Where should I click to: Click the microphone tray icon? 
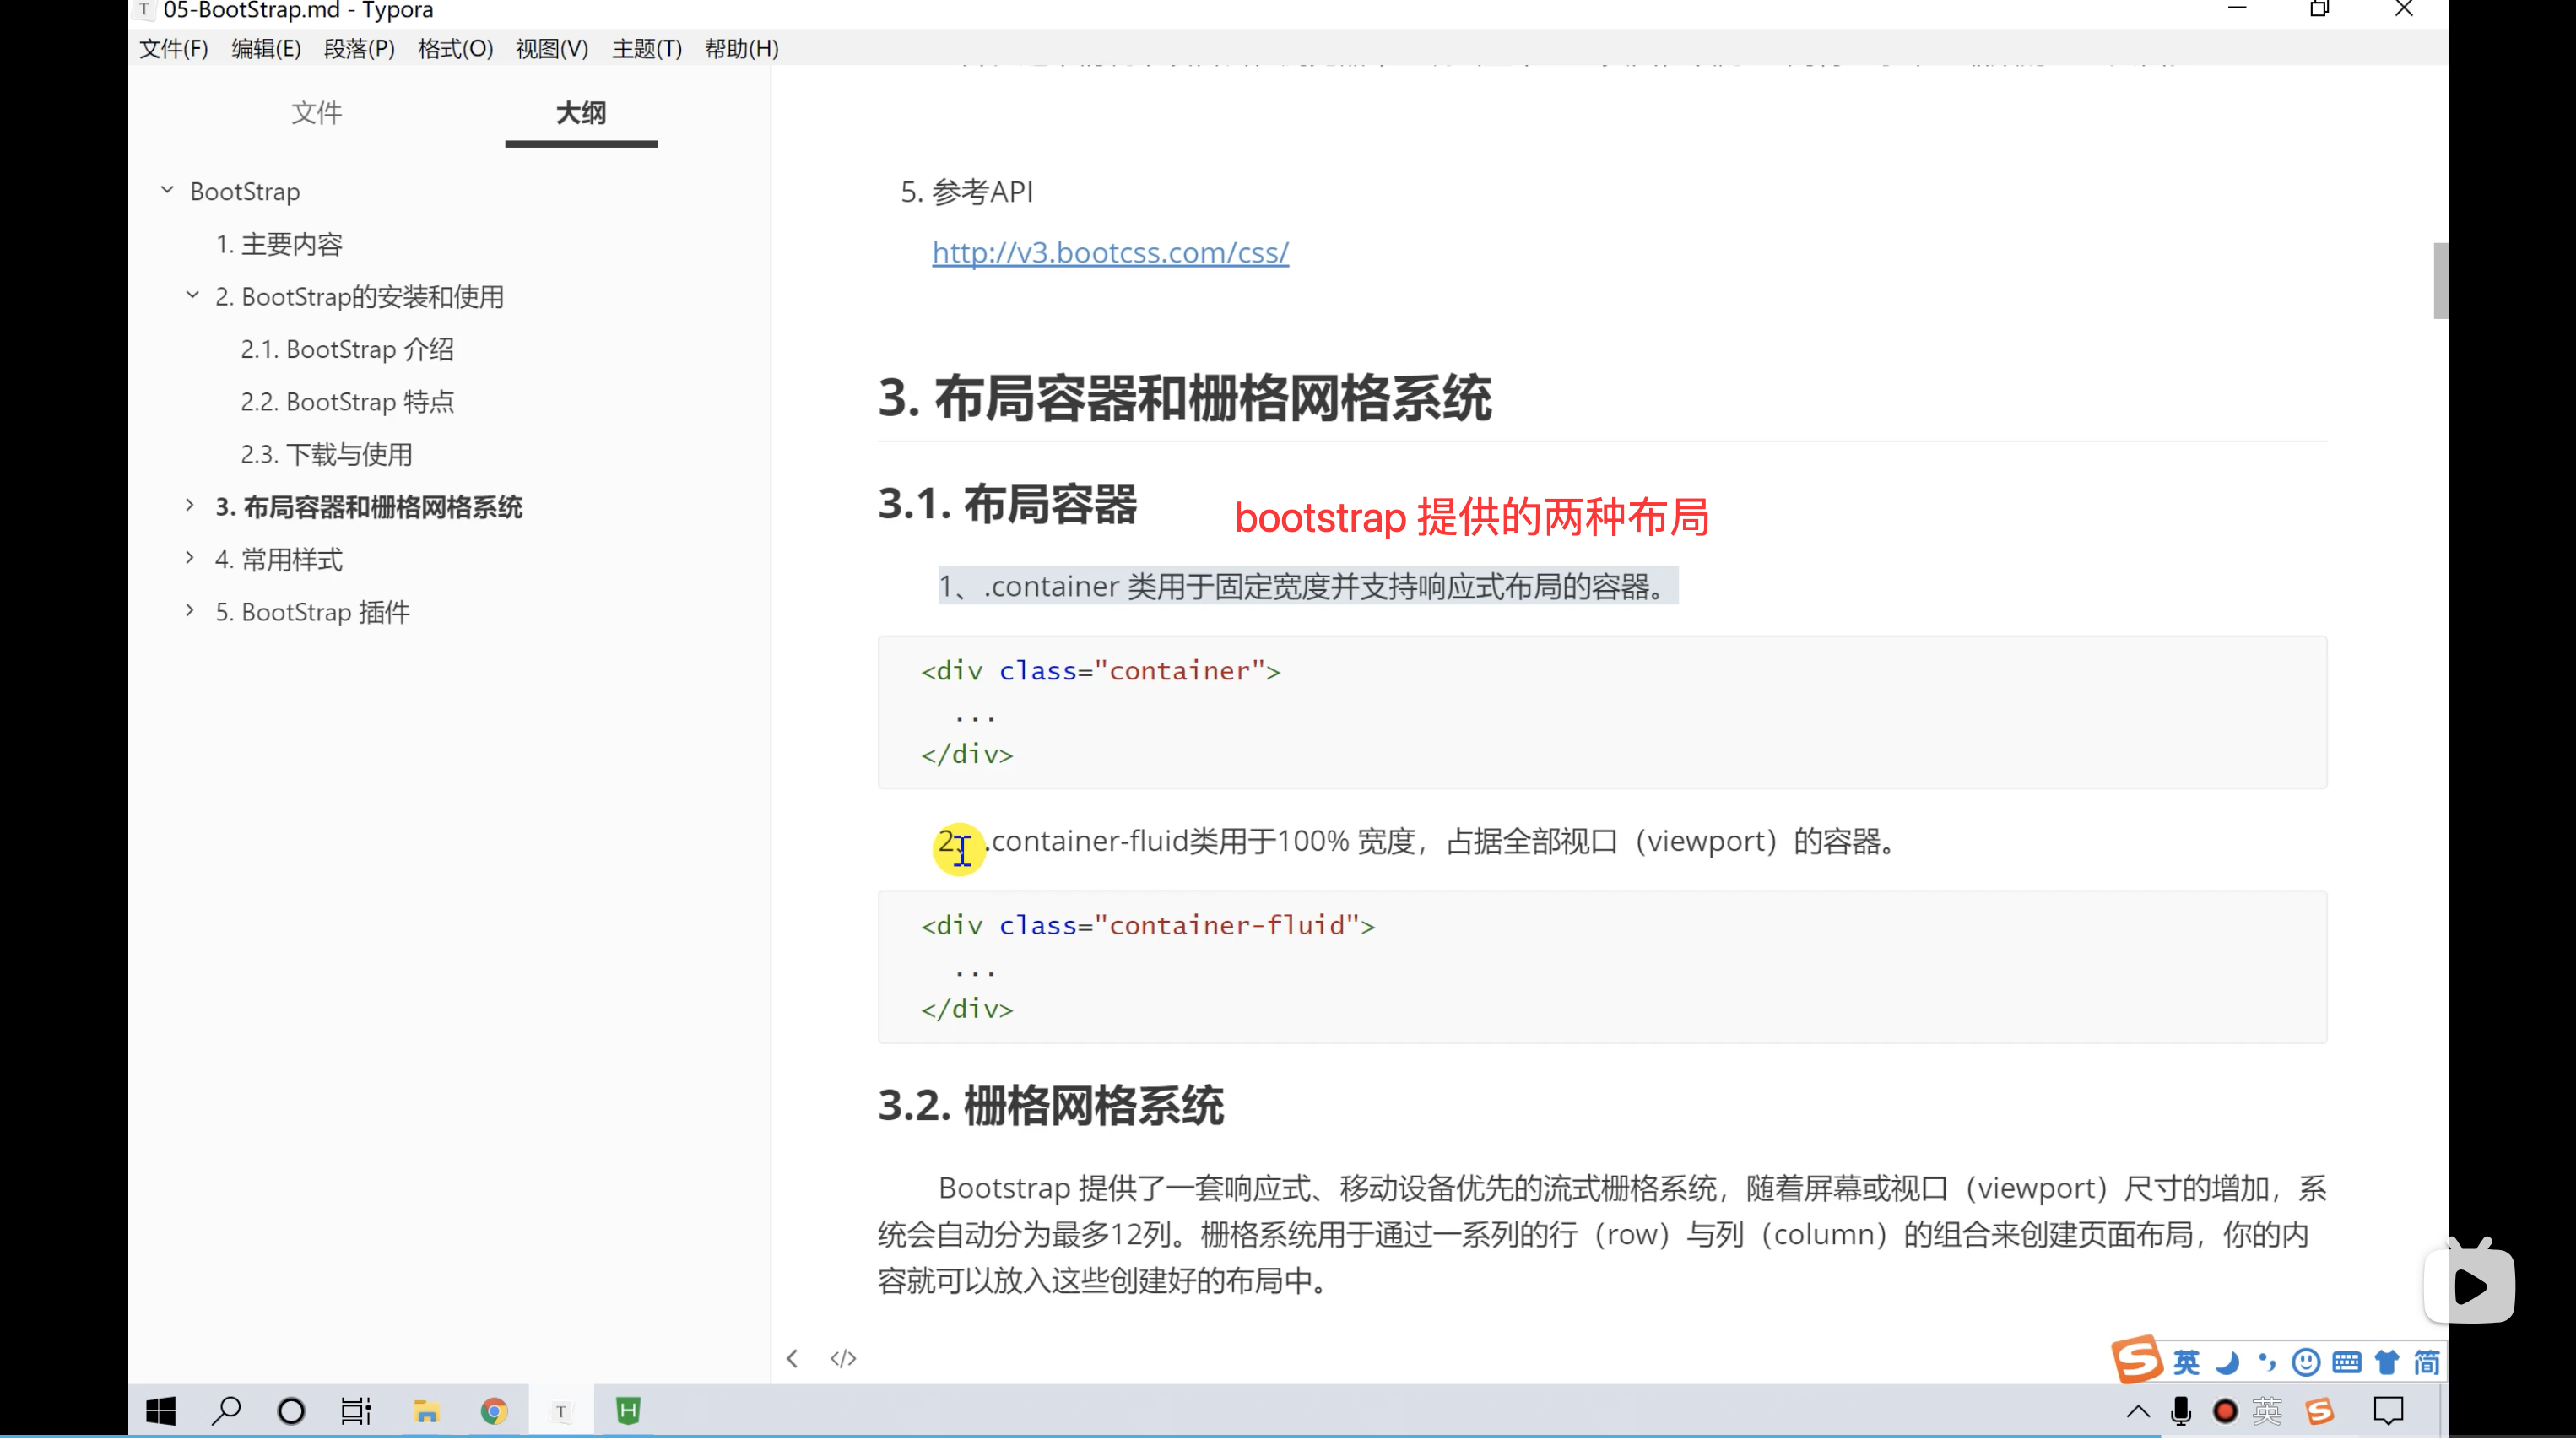point(2181,1411)
